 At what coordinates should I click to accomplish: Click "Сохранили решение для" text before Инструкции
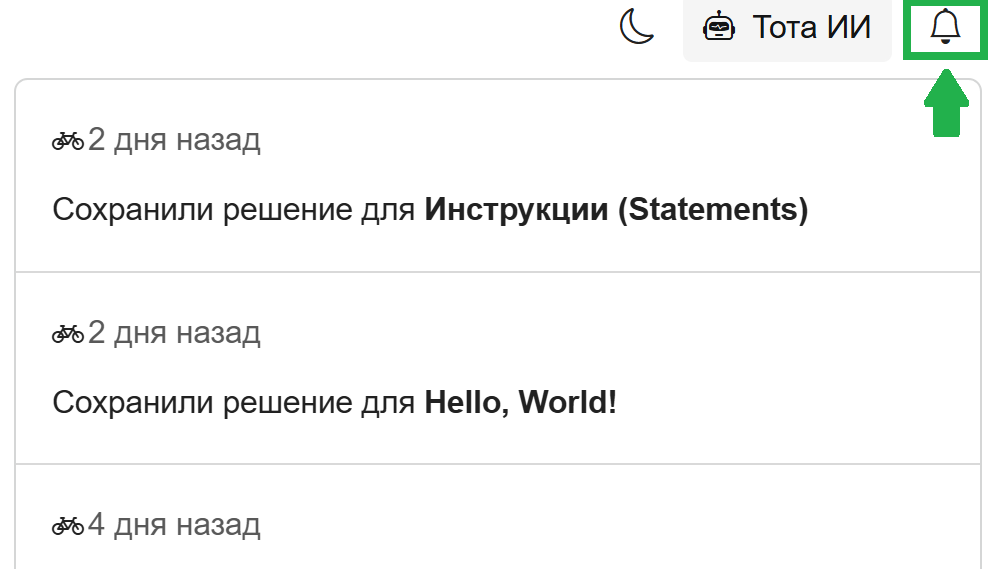coord(234,210)
